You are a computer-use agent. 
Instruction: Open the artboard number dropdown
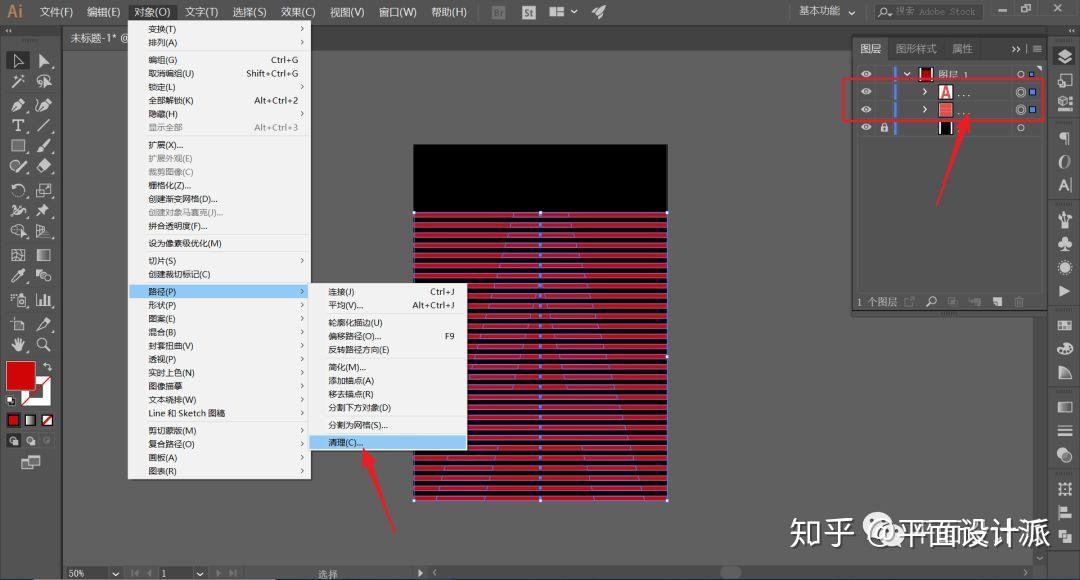pos(199,573)
